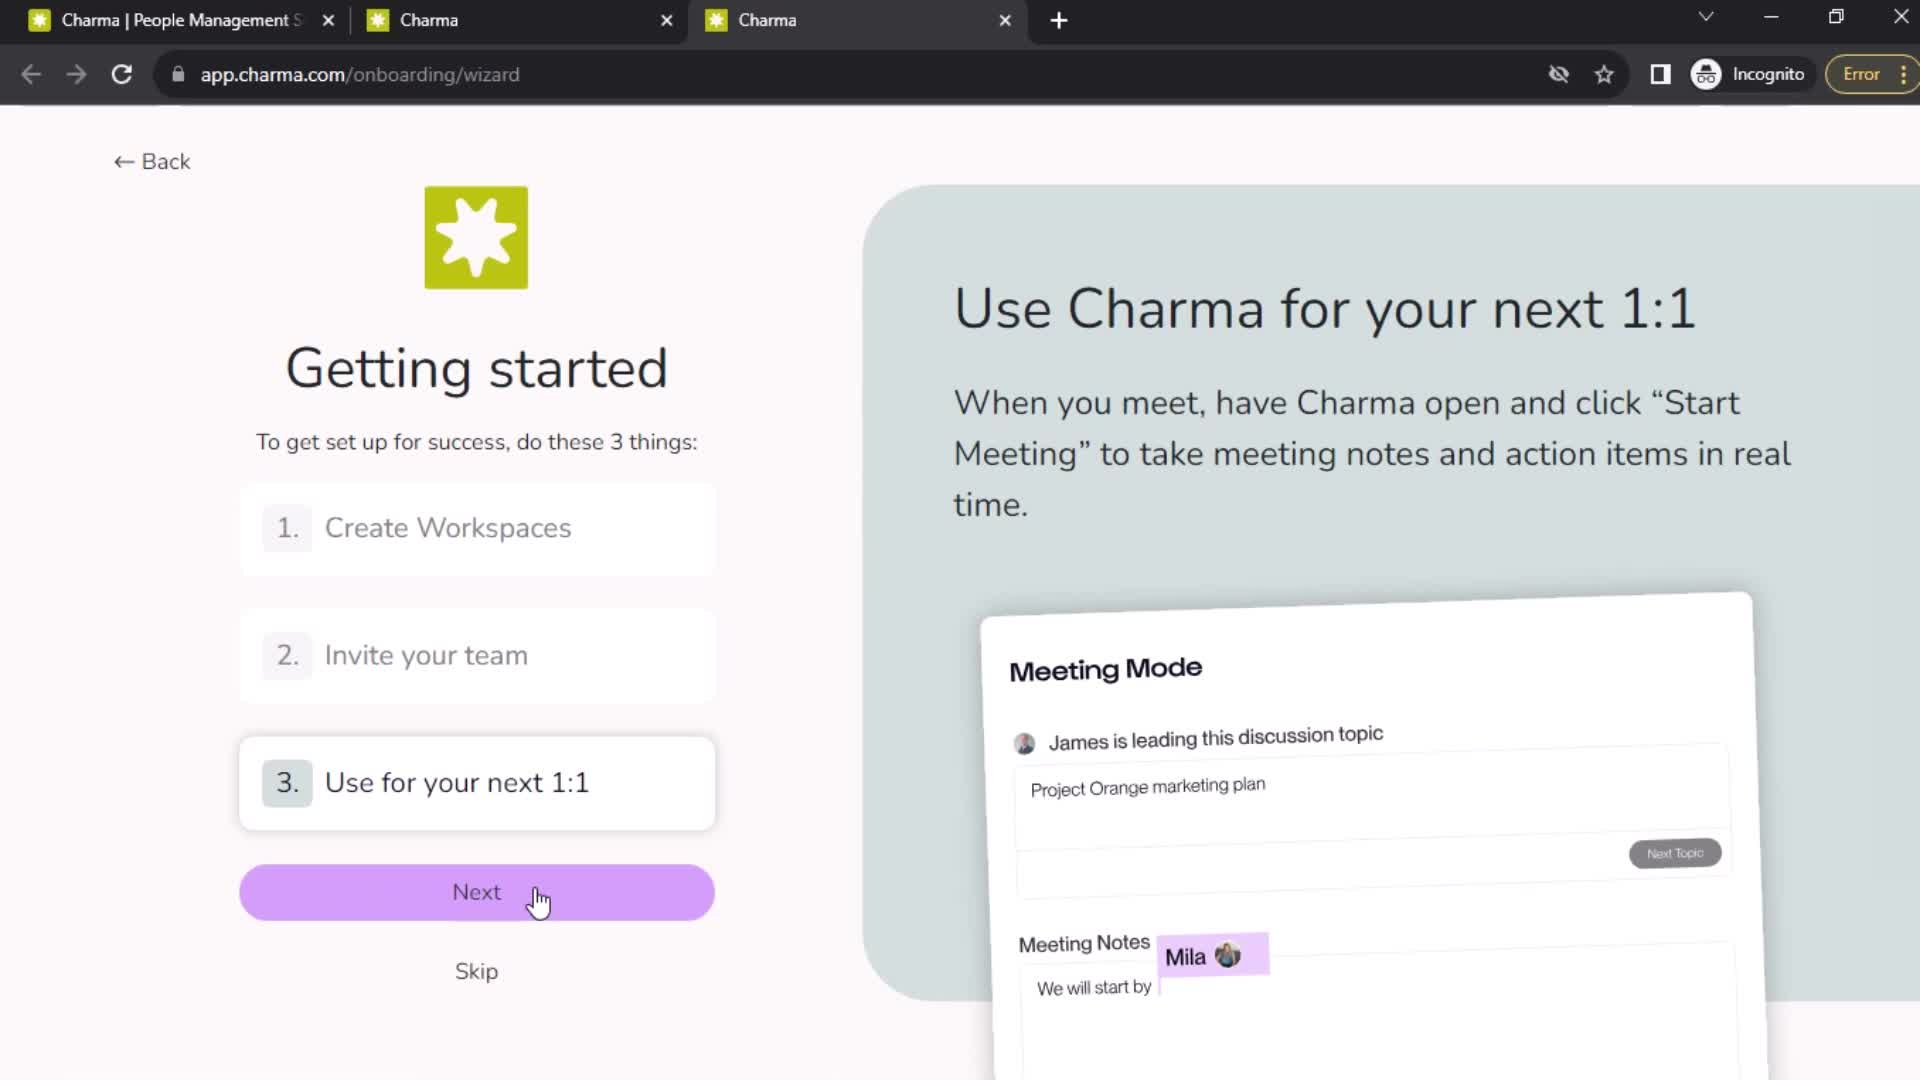1920x1080 pixels.
Task: Click the blocked tracking eye icon
Action: (x=1558, y=74)
